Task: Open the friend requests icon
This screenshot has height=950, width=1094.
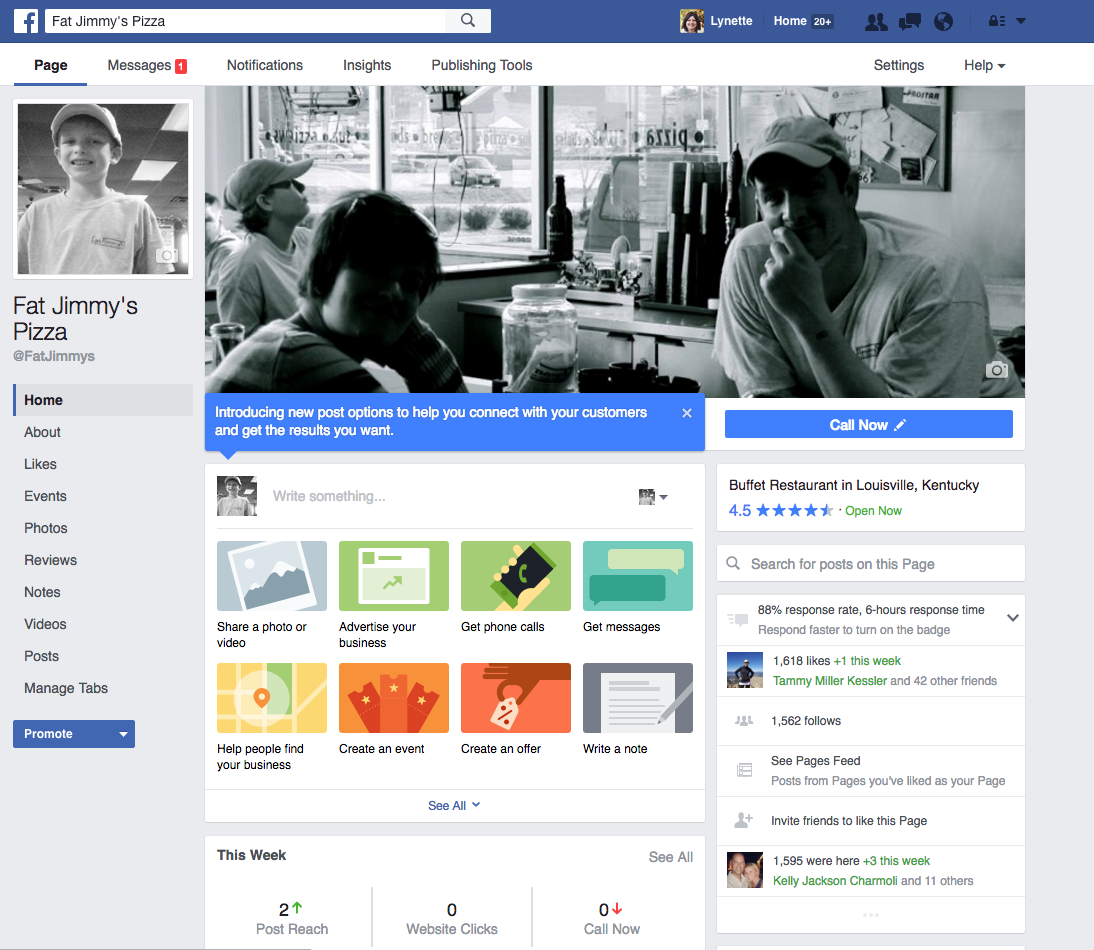Action: coord(876,22)
